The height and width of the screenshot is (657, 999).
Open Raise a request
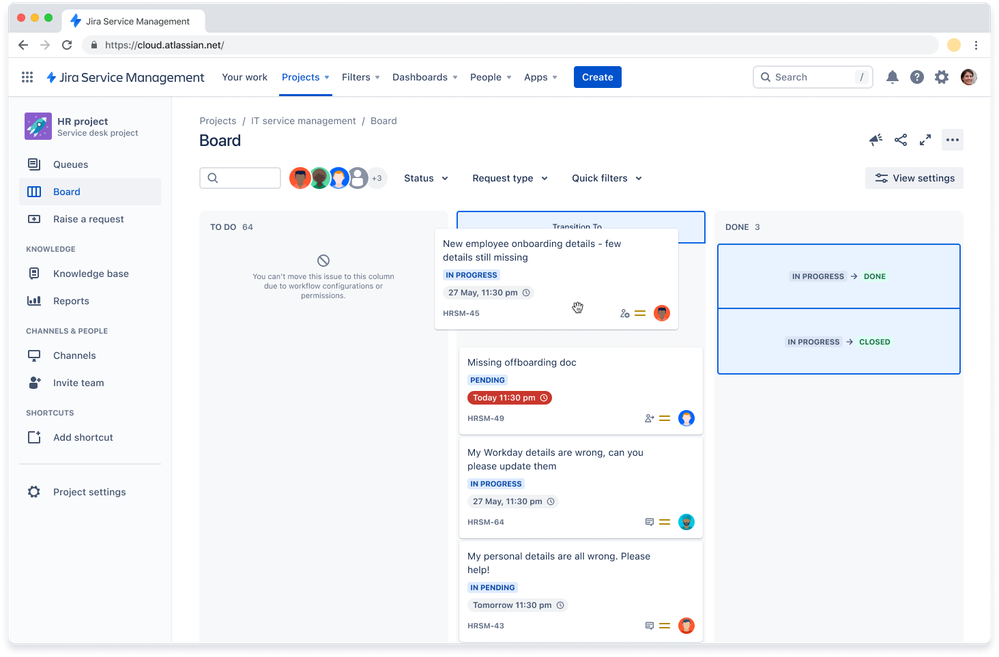click(90, 219)
